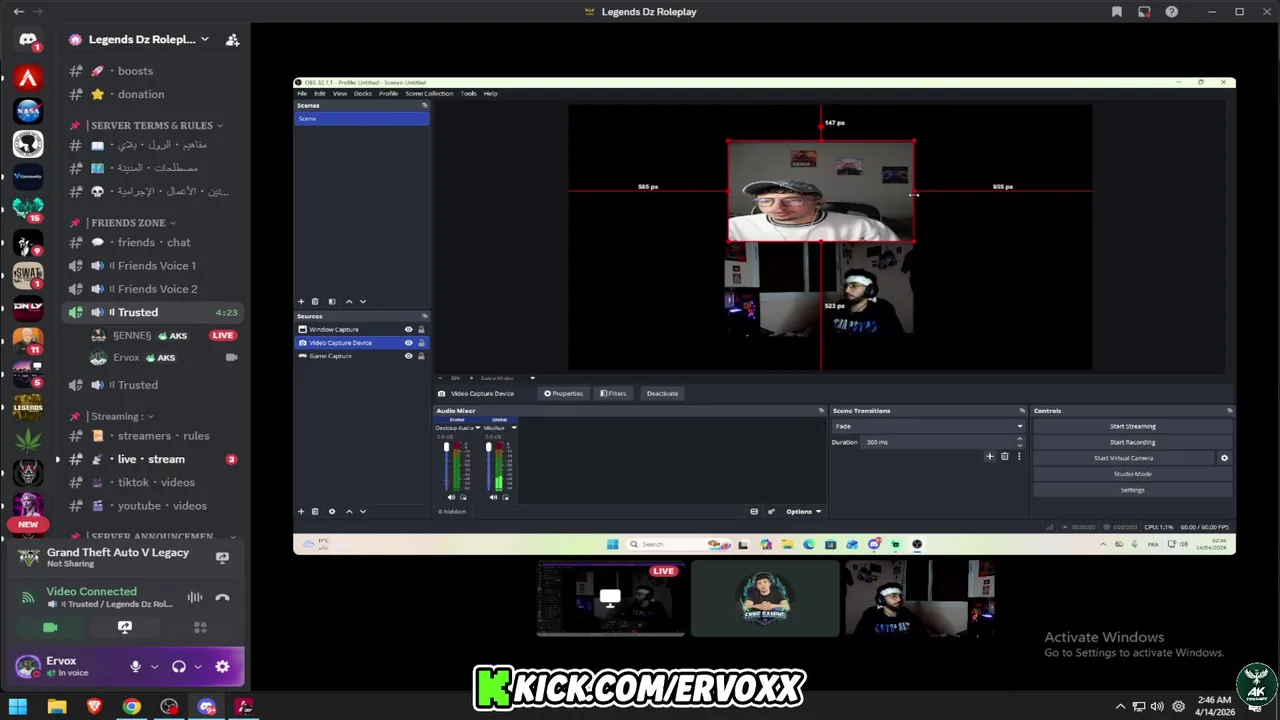Open the OBS Scene Collection menu
The height and width of the screenshot is (720, 1280).
coord(430,93)
